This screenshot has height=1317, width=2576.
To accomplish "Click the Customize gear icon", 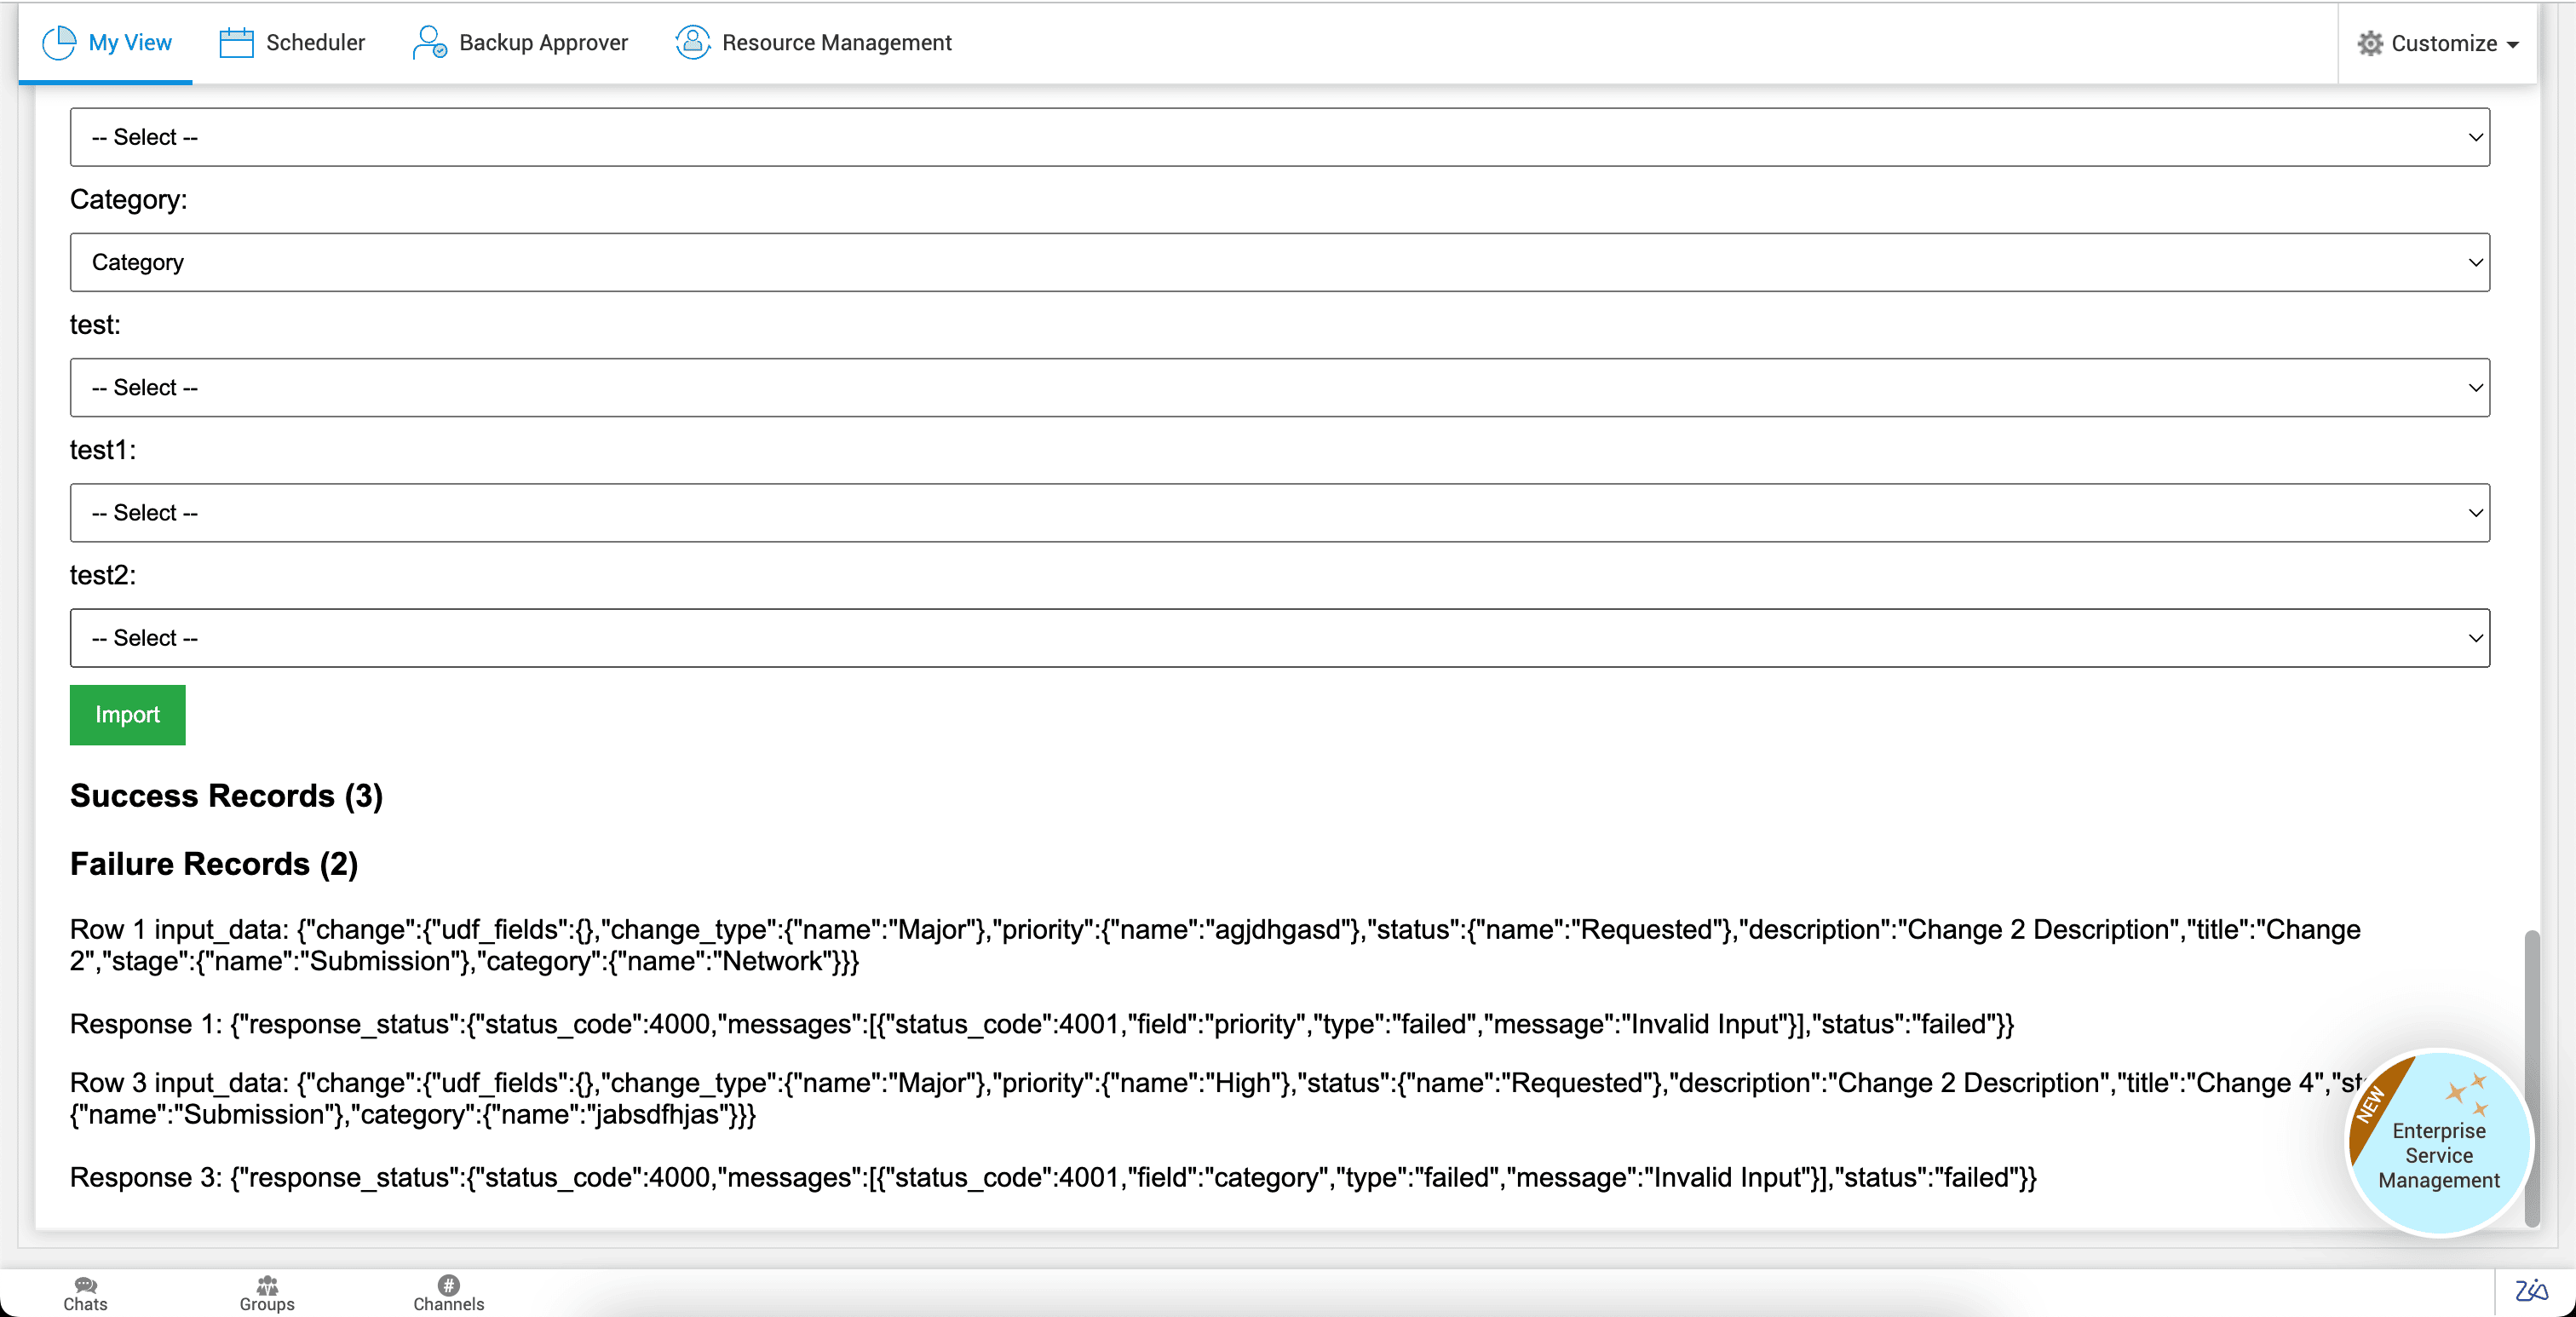I will [x=2369, y=44].
